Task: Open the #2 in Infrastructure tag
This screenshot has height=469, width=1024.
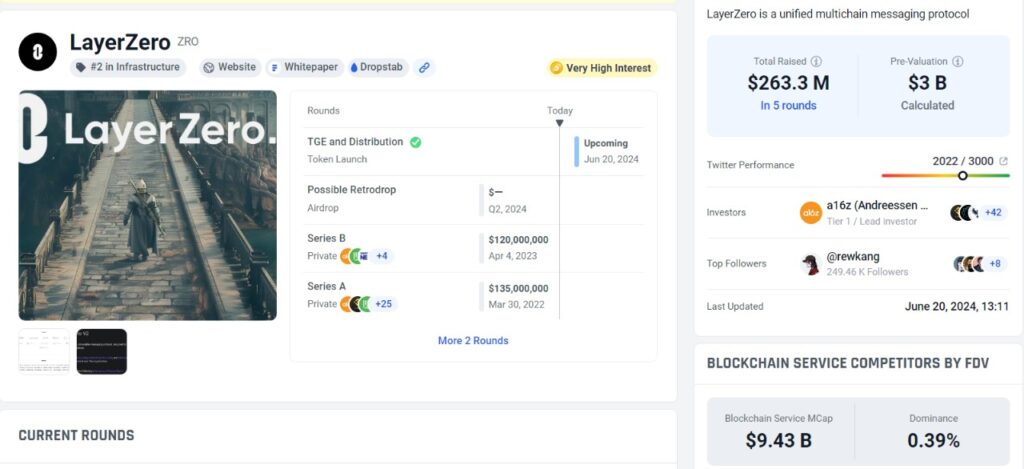Action: pyautogui.click(x=128, y=67)
